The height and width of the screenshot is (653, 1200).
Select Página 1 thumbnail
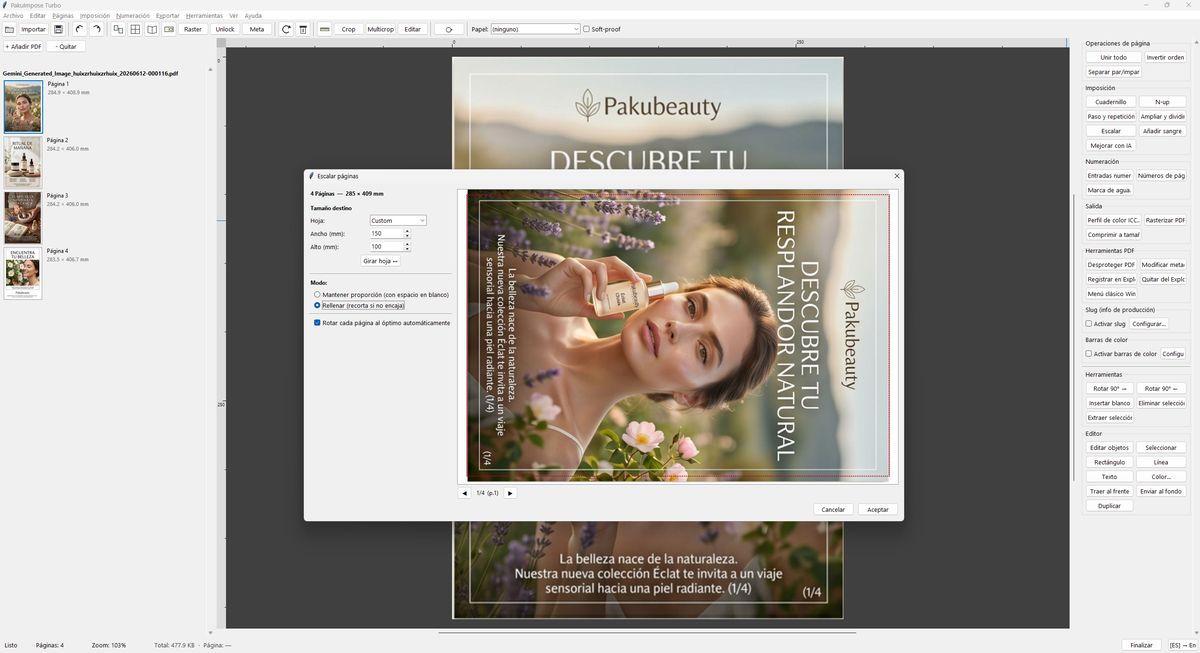pyautogui.click(x=23, y=106)
